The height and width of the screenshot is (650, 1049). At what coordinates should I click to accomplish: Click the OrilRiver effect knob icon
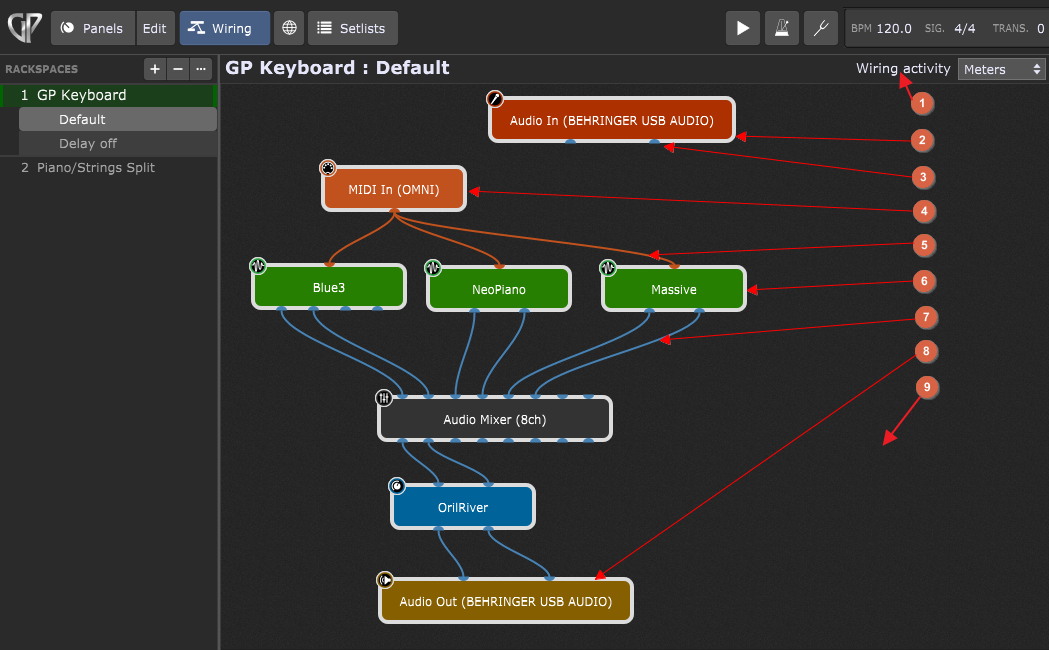(397, 486)
